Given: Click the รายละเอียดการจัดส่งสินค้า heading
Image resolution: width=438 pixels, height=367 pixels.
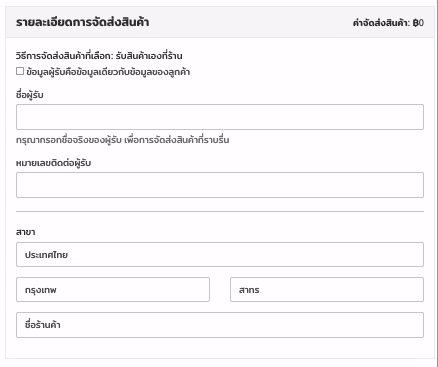Looking at the screenshot, I should 82,22.
